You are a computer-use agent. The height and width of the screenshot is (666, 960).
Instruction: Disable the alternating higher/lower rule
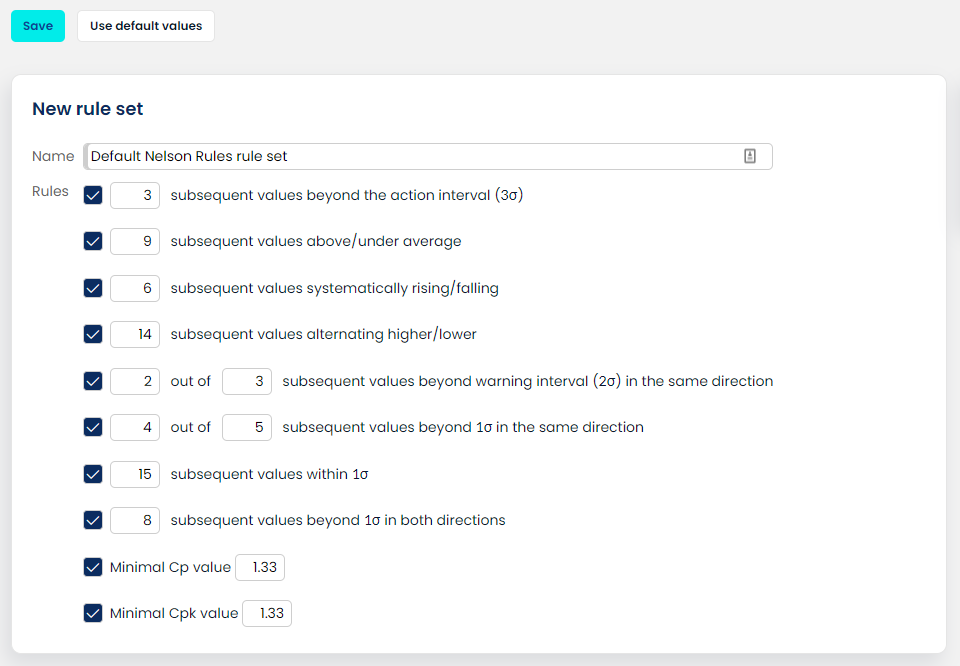pyautogui.click(x=93, y=334)
